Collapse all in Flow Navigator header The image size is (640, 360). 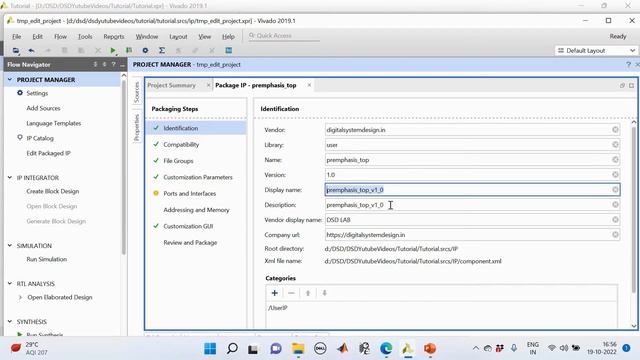(x=95, y=64)
